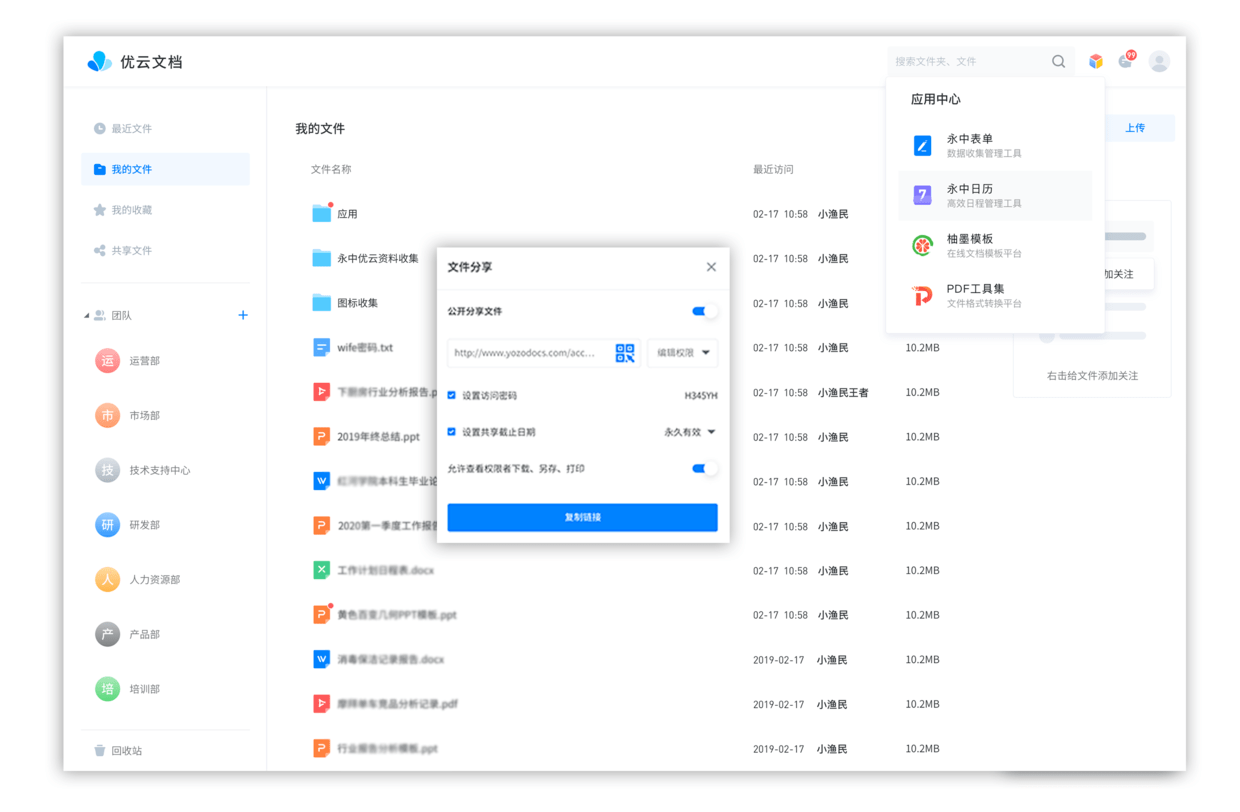Show QR code for share link

pos(625,353)
